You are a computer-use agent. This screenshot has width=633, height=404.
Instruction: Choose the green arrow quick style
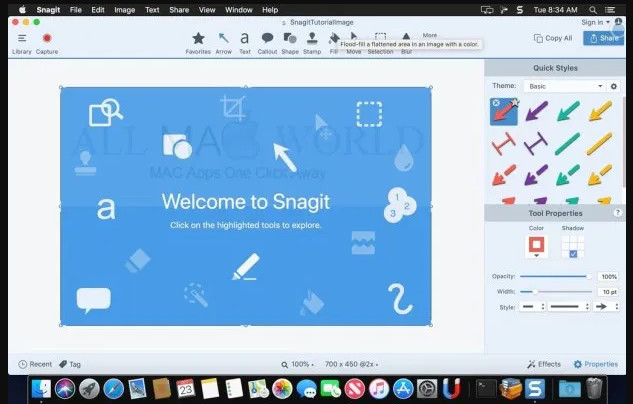click(568, 111)
